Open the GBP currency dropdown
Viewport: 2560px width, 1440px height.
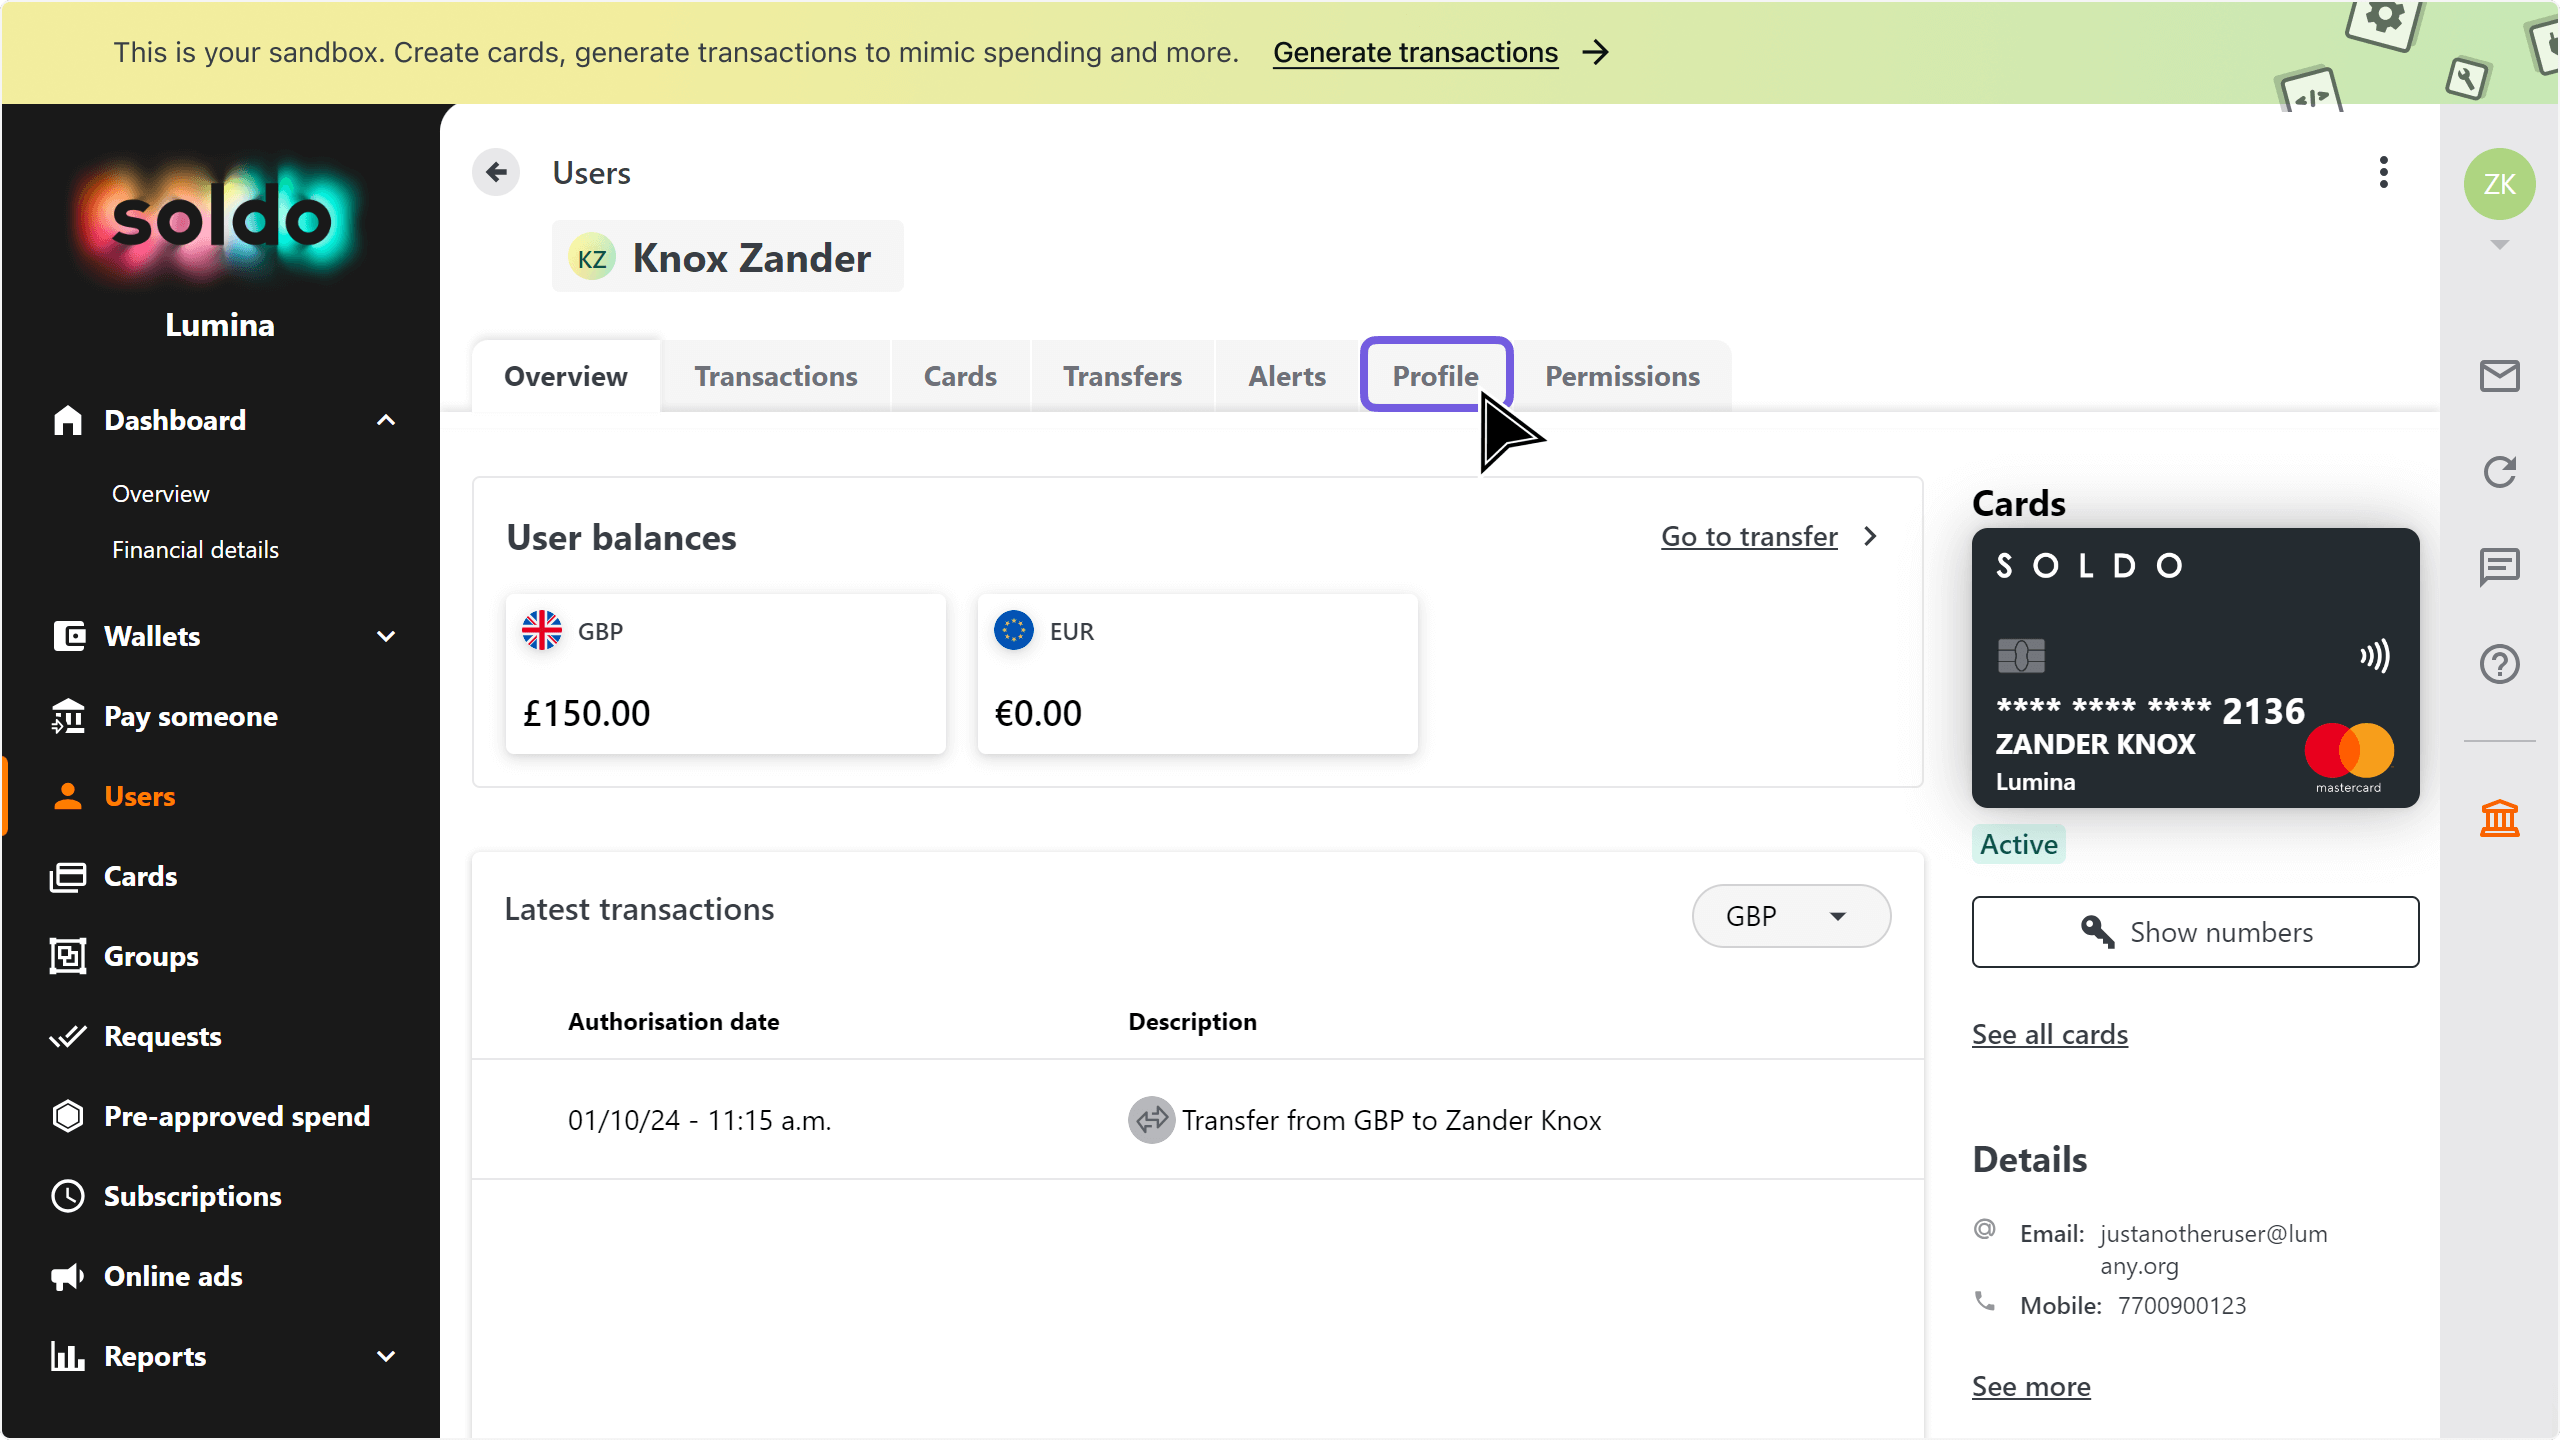pyautogui.click(x=1790, y=916)
